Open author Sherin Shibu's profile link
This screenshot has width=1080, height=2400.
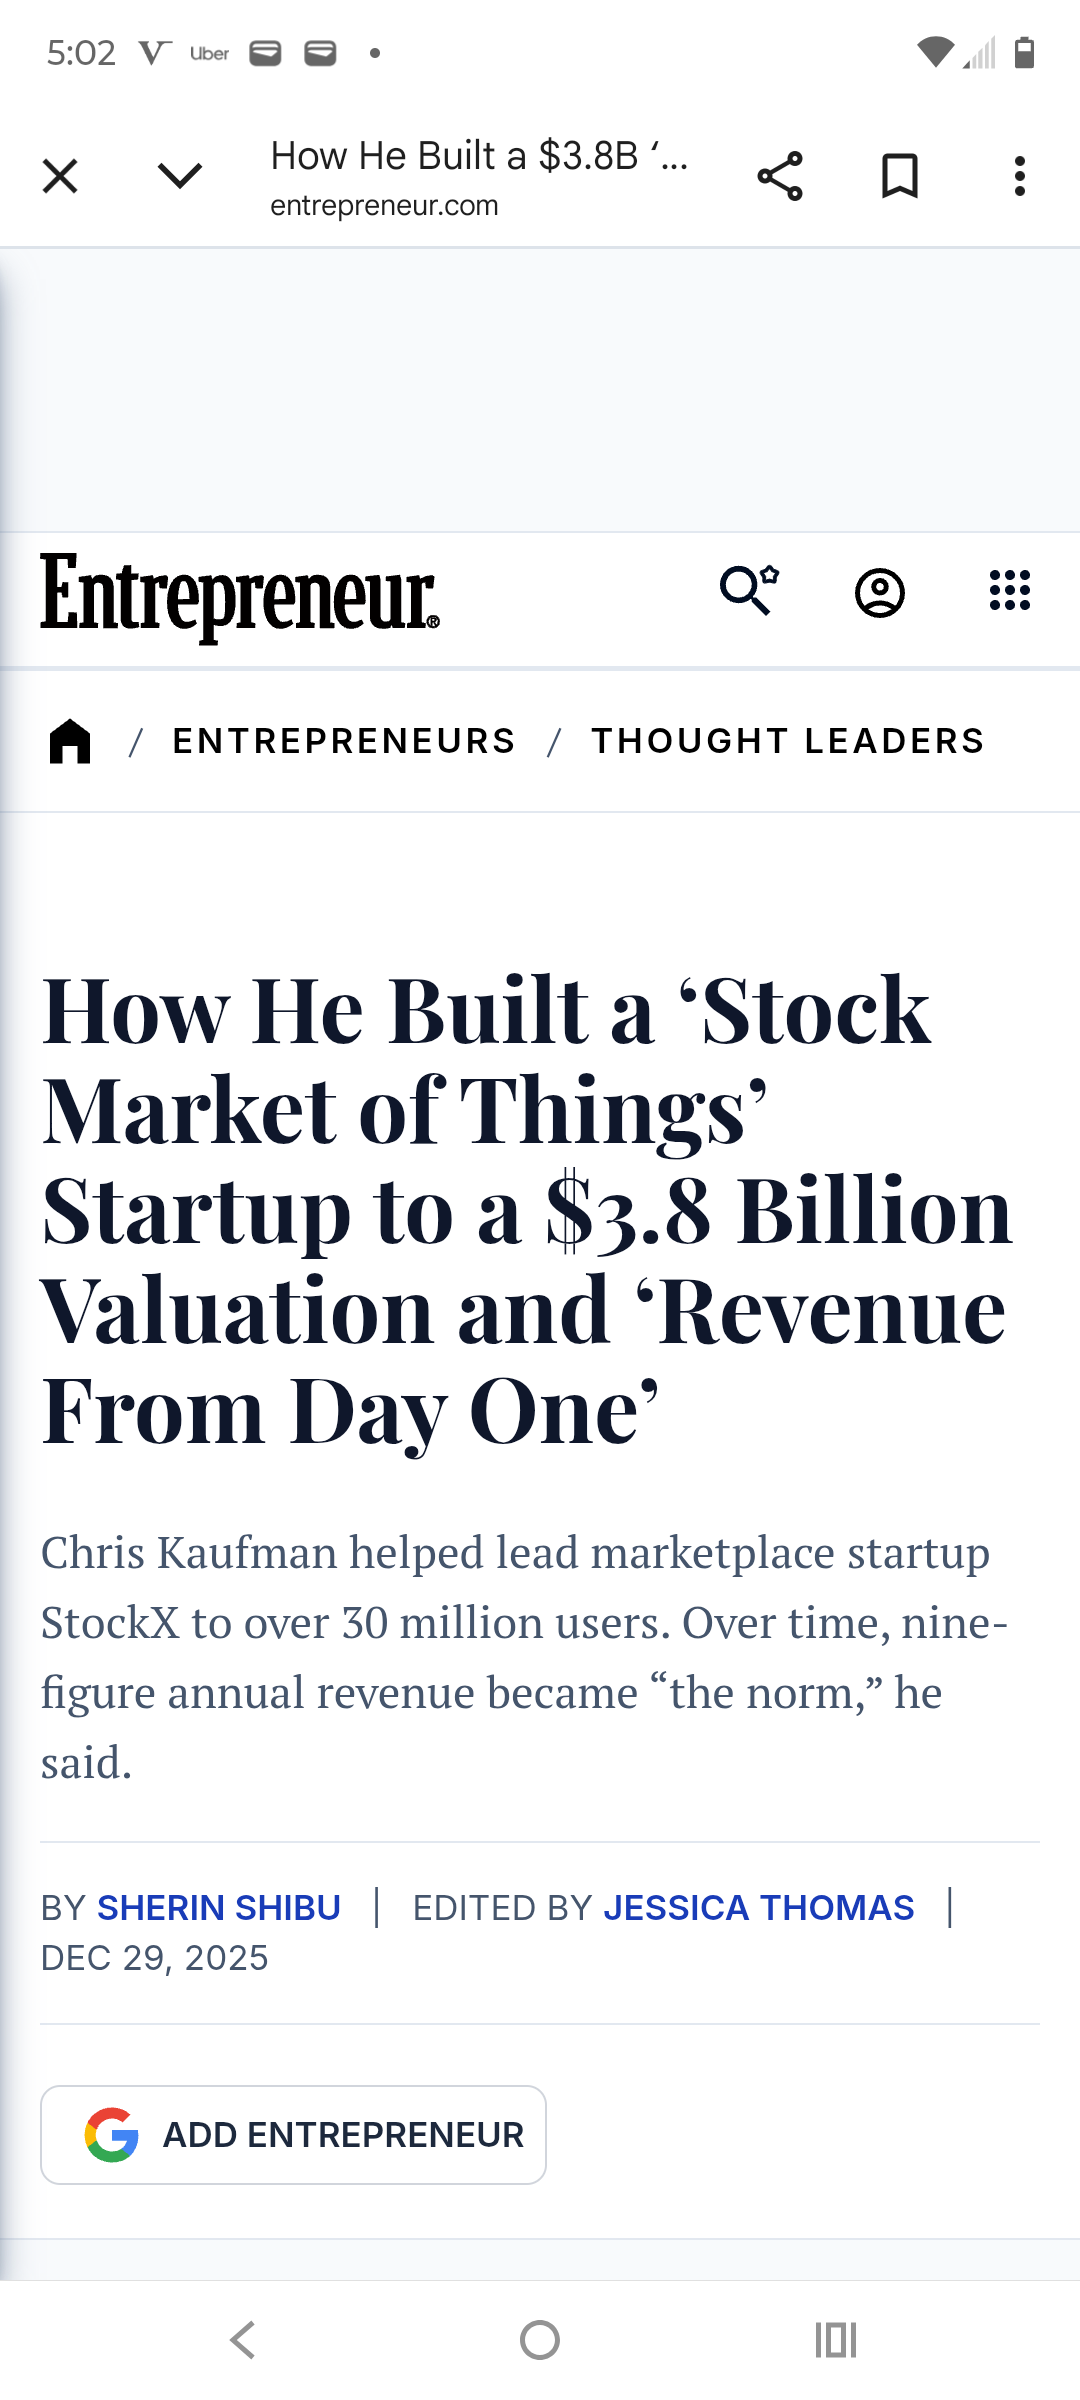click(219, 1908)
